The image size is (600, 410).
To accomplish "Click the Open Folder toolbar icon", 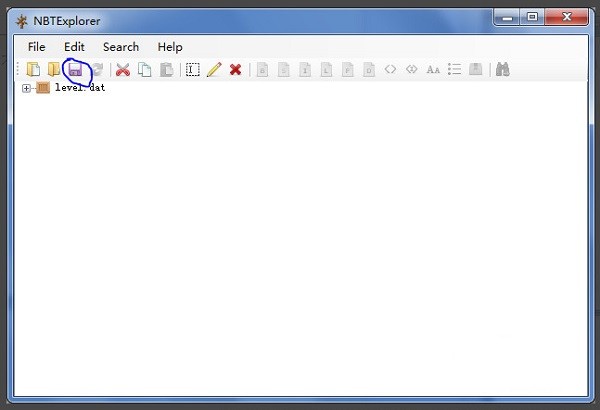I will (x=54, y=70).
